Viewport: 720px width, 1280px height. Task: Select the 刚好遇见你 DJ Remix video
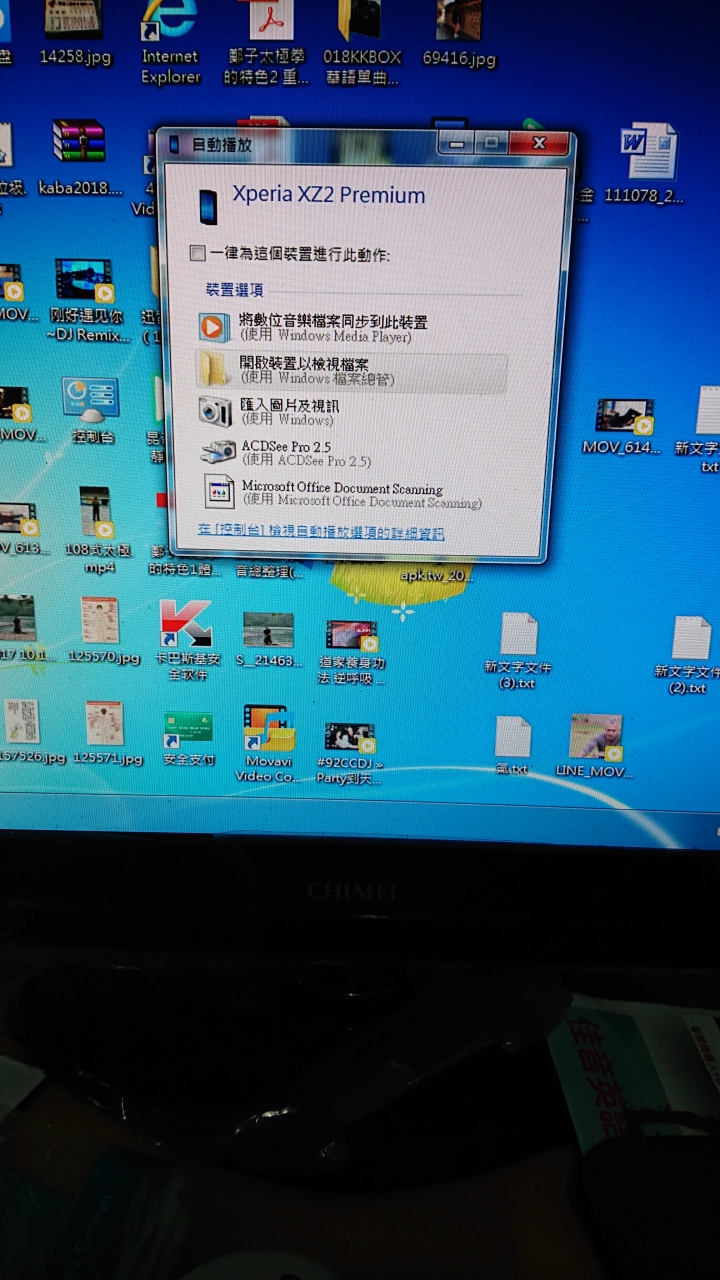(87, 301)
